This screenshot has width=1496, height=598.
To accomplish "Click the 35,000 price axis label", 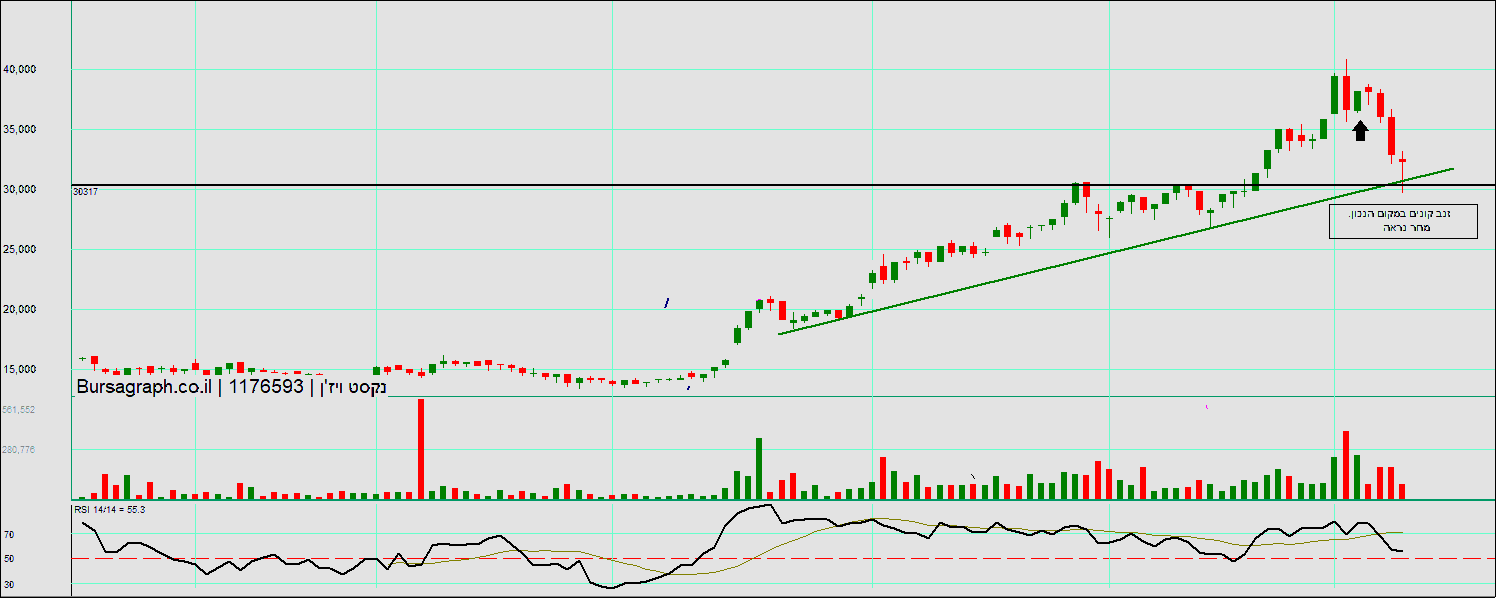I will 48,130.
